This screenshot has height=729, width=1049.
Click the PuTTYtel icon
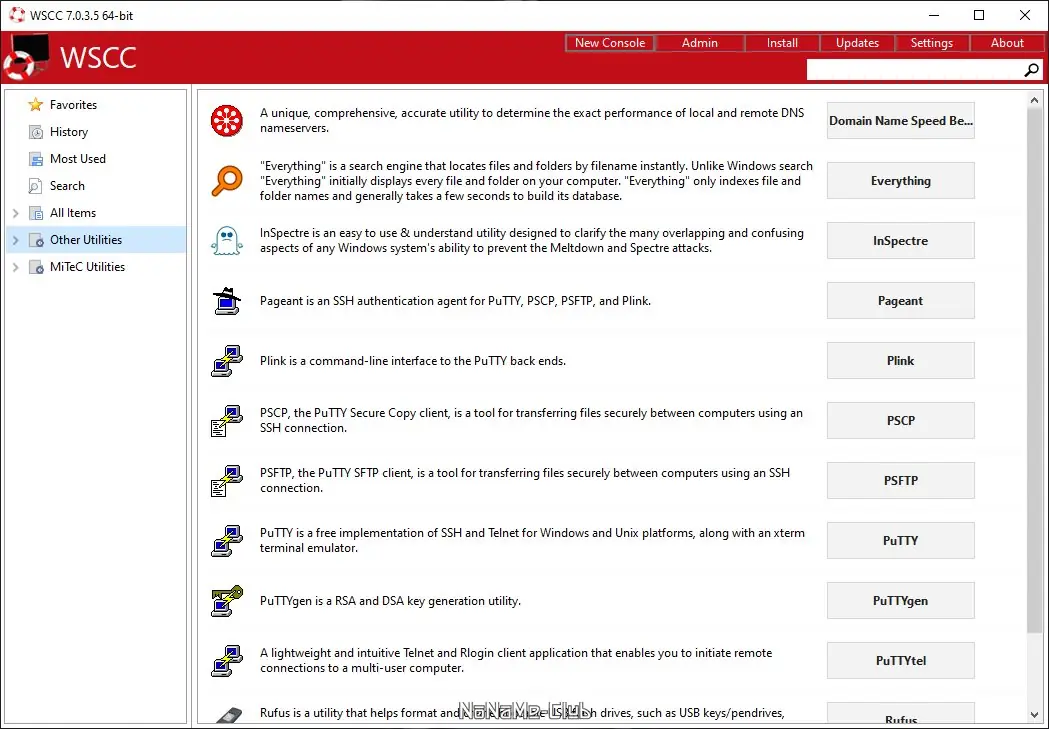coord(227,661)
